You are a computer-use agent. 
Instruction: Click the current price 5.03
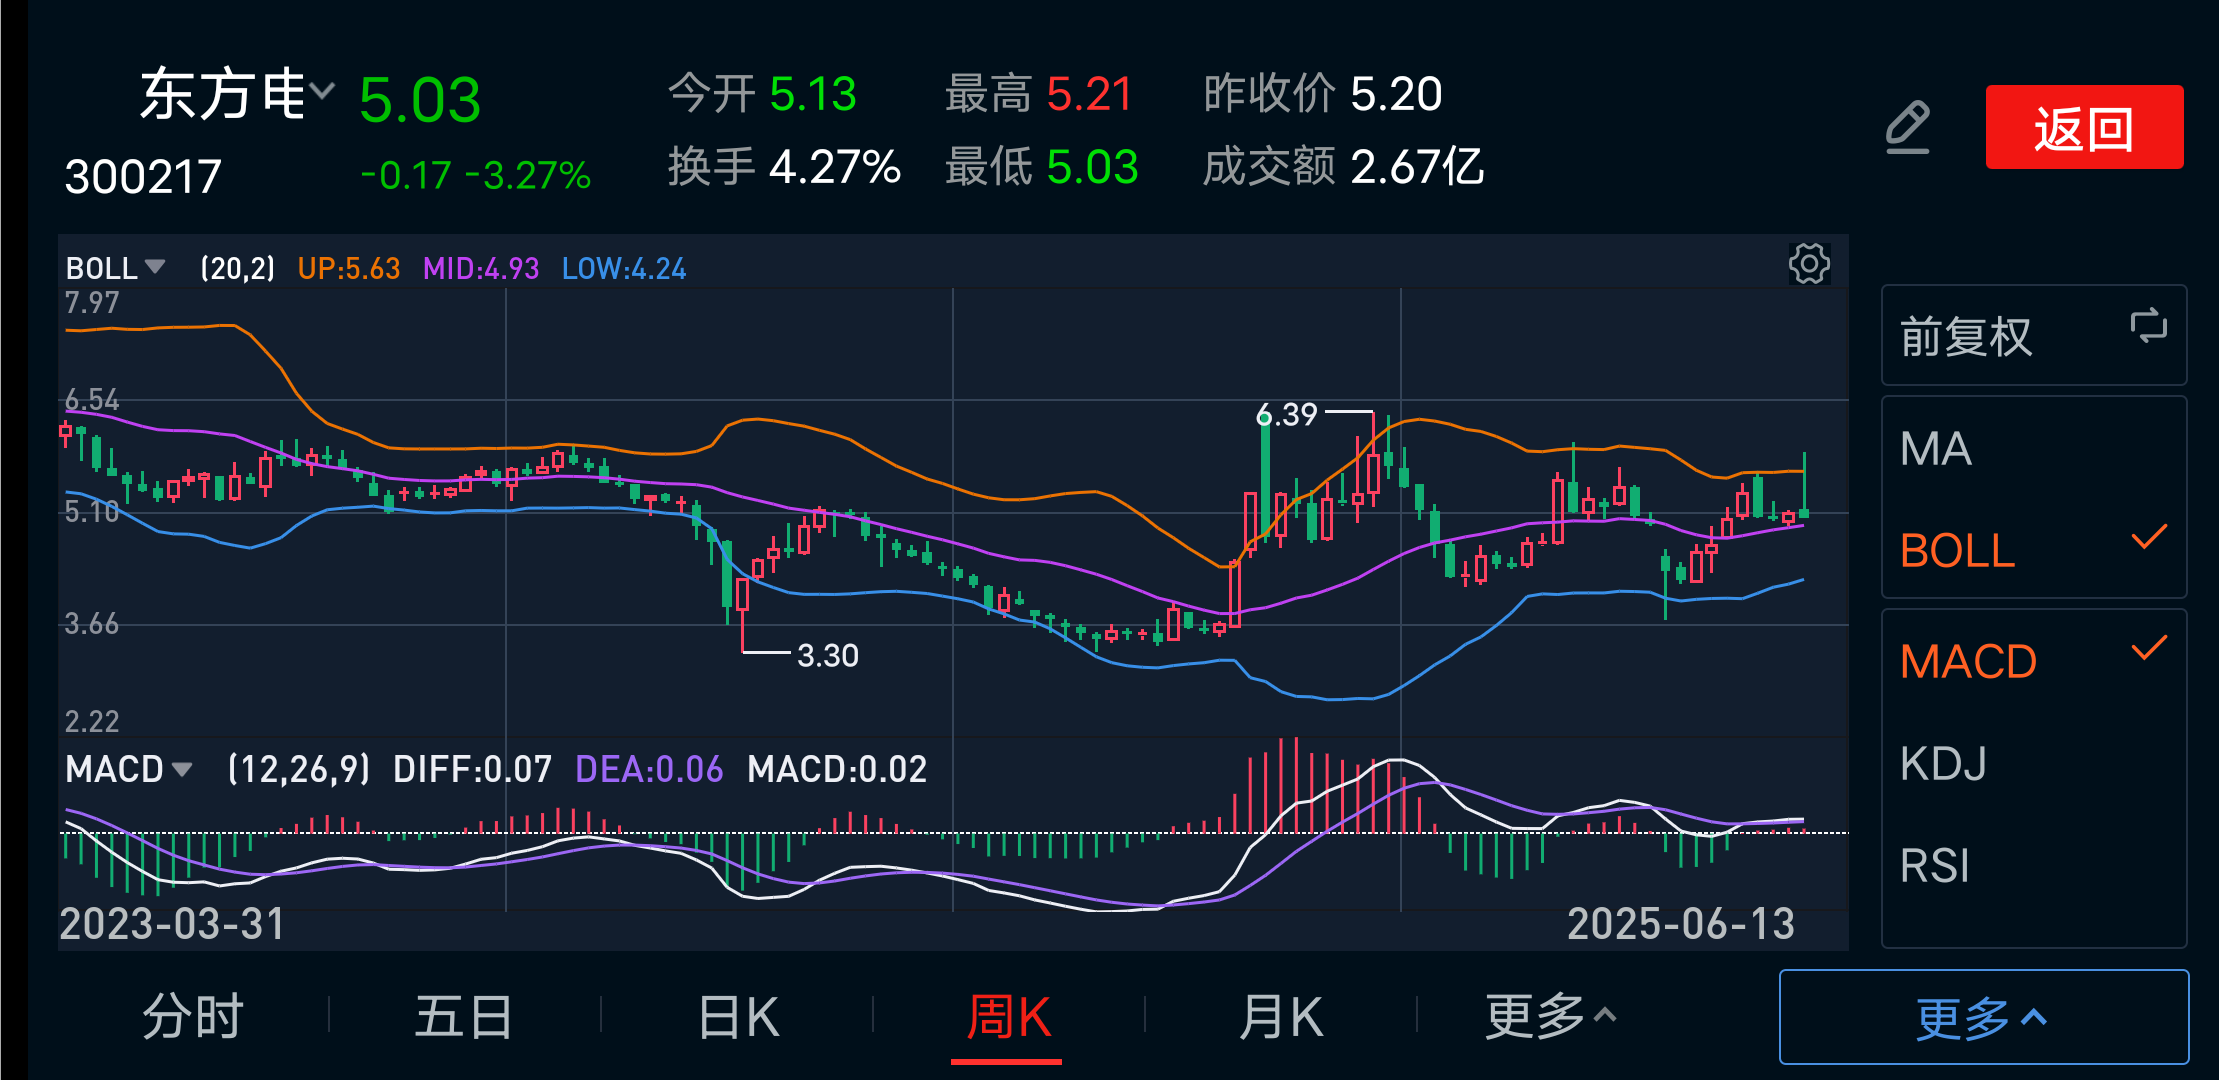[420, 100]
